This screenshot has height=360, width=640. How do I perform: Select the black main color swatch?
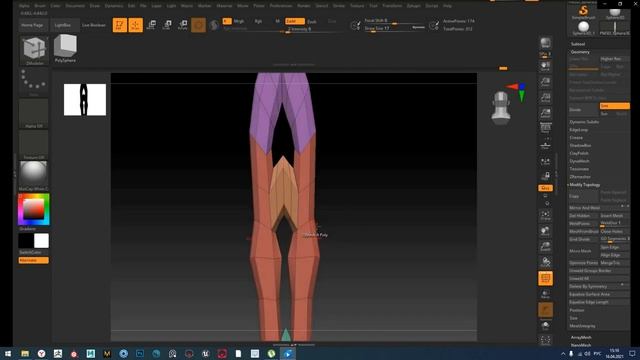pyautogui.click(x=26, y=241)
